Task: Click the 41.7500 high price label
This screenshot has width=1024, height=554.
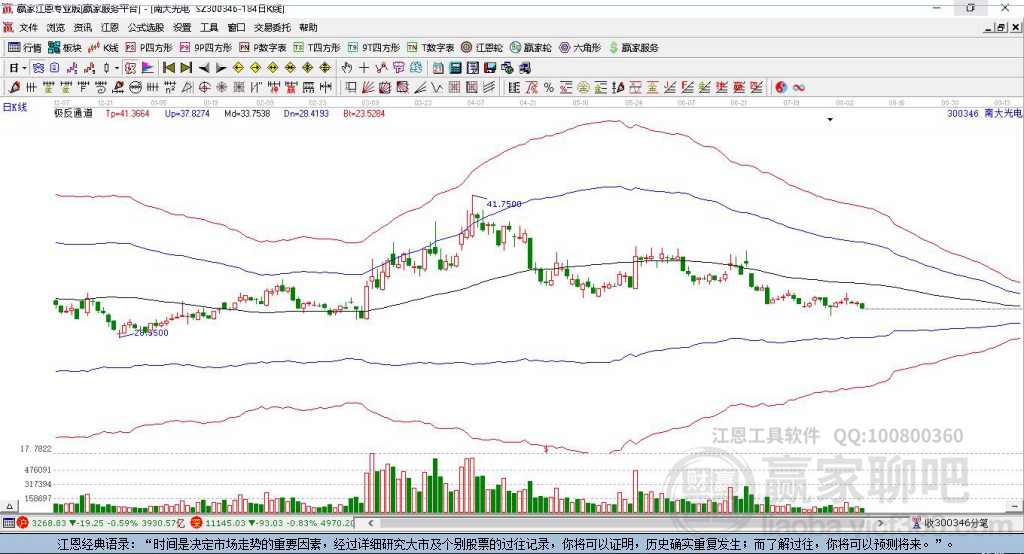Action: [x=504, y=204]
